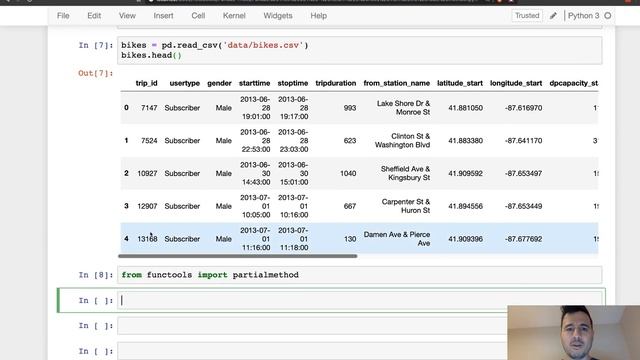Click tripduration value 623

(350, 140)
